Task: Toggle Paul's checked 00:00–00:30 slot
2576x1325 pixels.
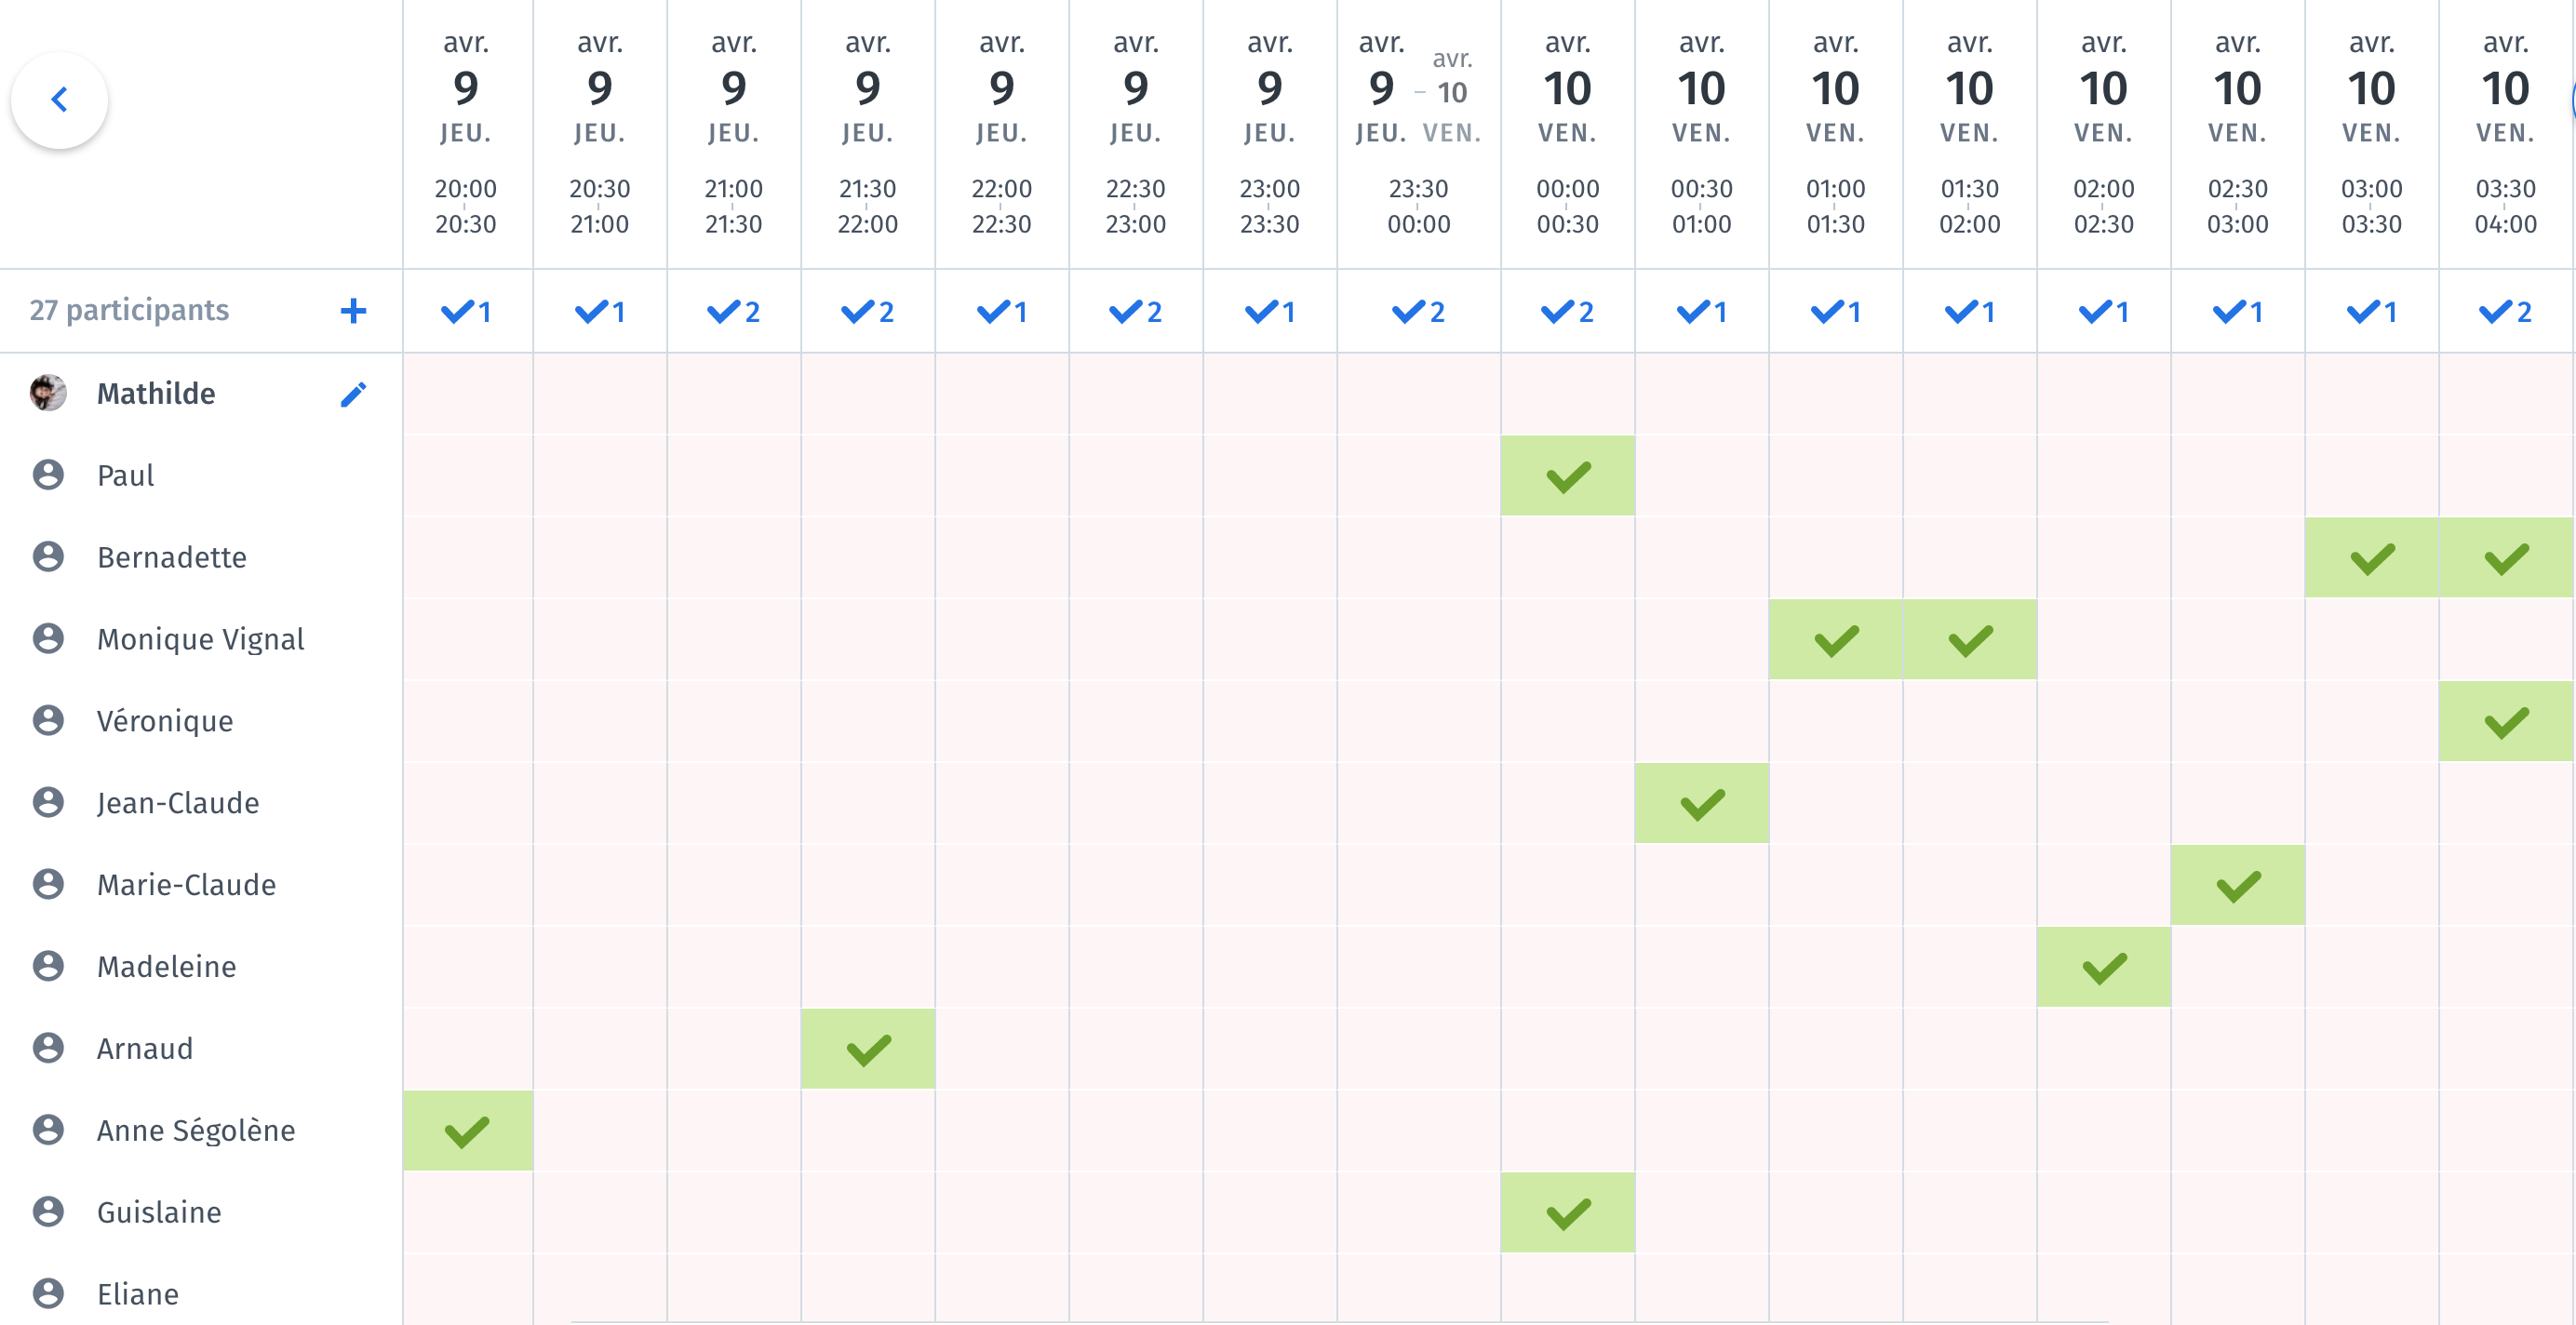Action: tap(1567, 476)
